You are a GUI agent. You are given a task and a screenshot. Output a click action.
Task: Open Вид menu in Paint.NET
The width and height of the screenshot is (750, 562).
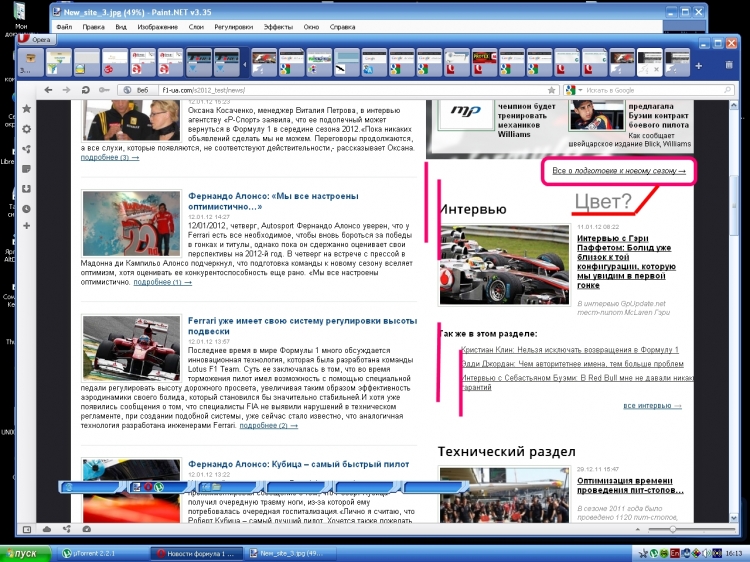(x=121, y=27)
